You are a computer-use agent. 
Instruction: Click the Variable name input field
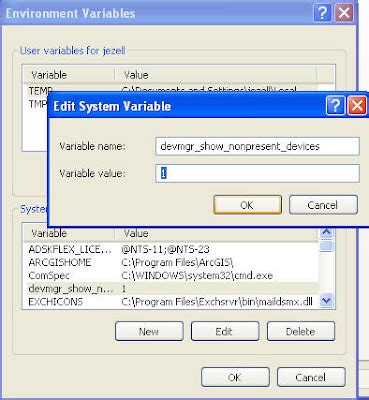tap(257, 146)
